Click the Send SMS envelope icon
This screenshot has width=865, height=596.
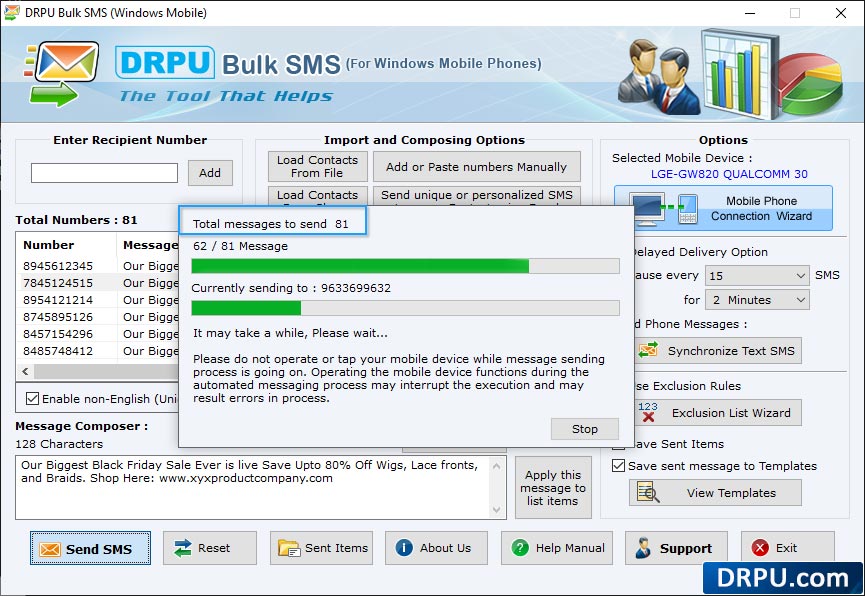pyautogui.click(x=50, y=549)
